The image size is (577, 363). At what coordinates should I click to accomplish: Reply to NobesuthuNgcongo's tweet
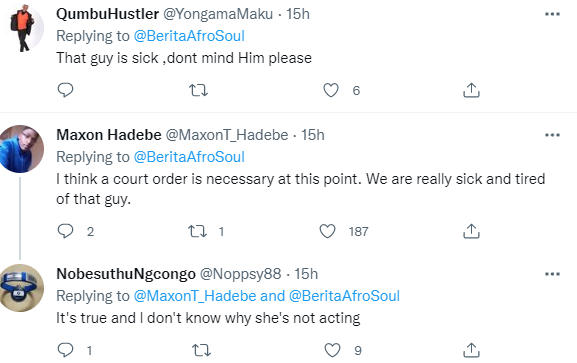66,350
